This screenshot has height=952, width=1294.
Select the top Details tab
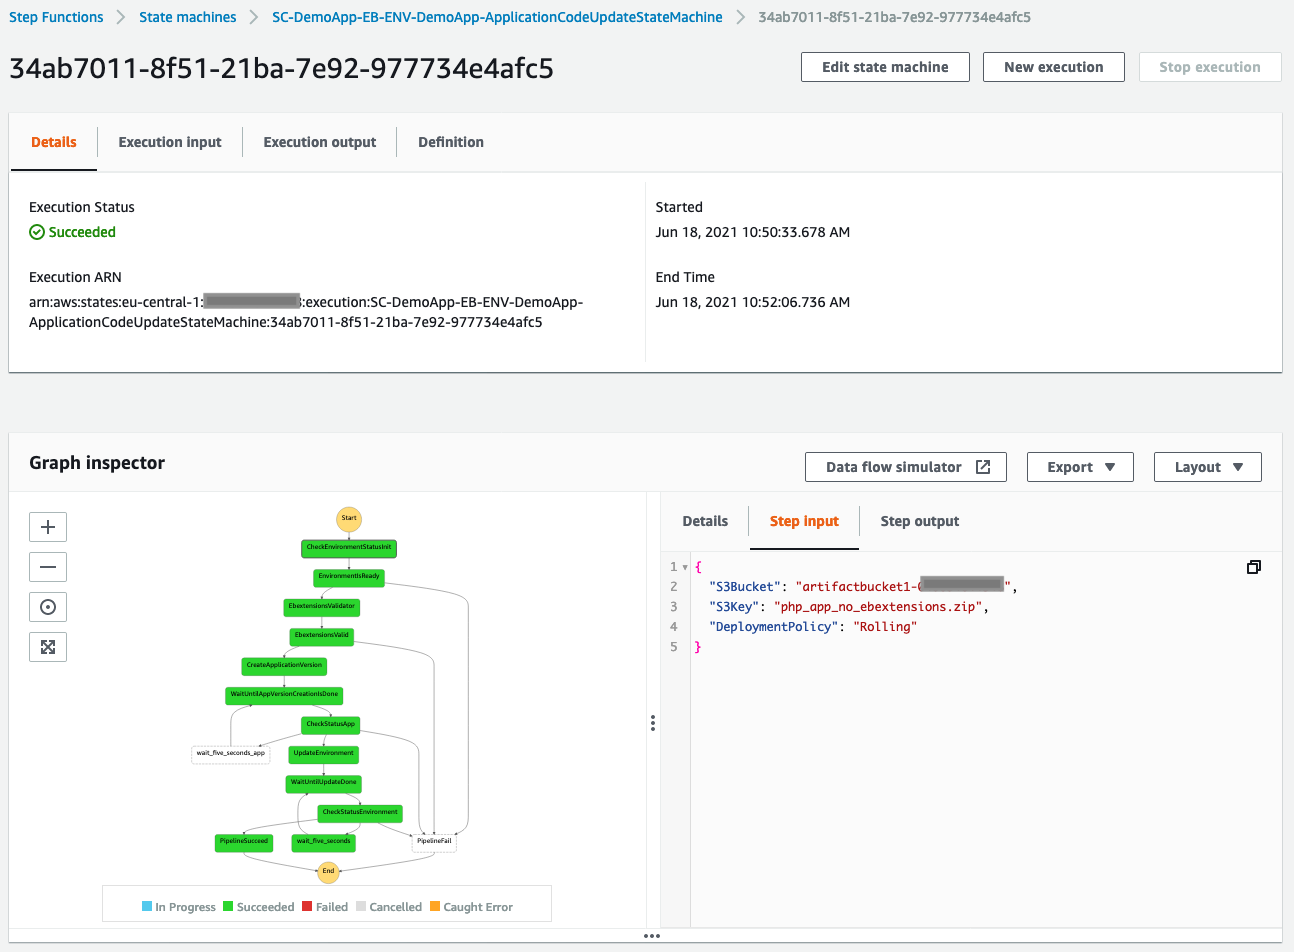point(54,142)
